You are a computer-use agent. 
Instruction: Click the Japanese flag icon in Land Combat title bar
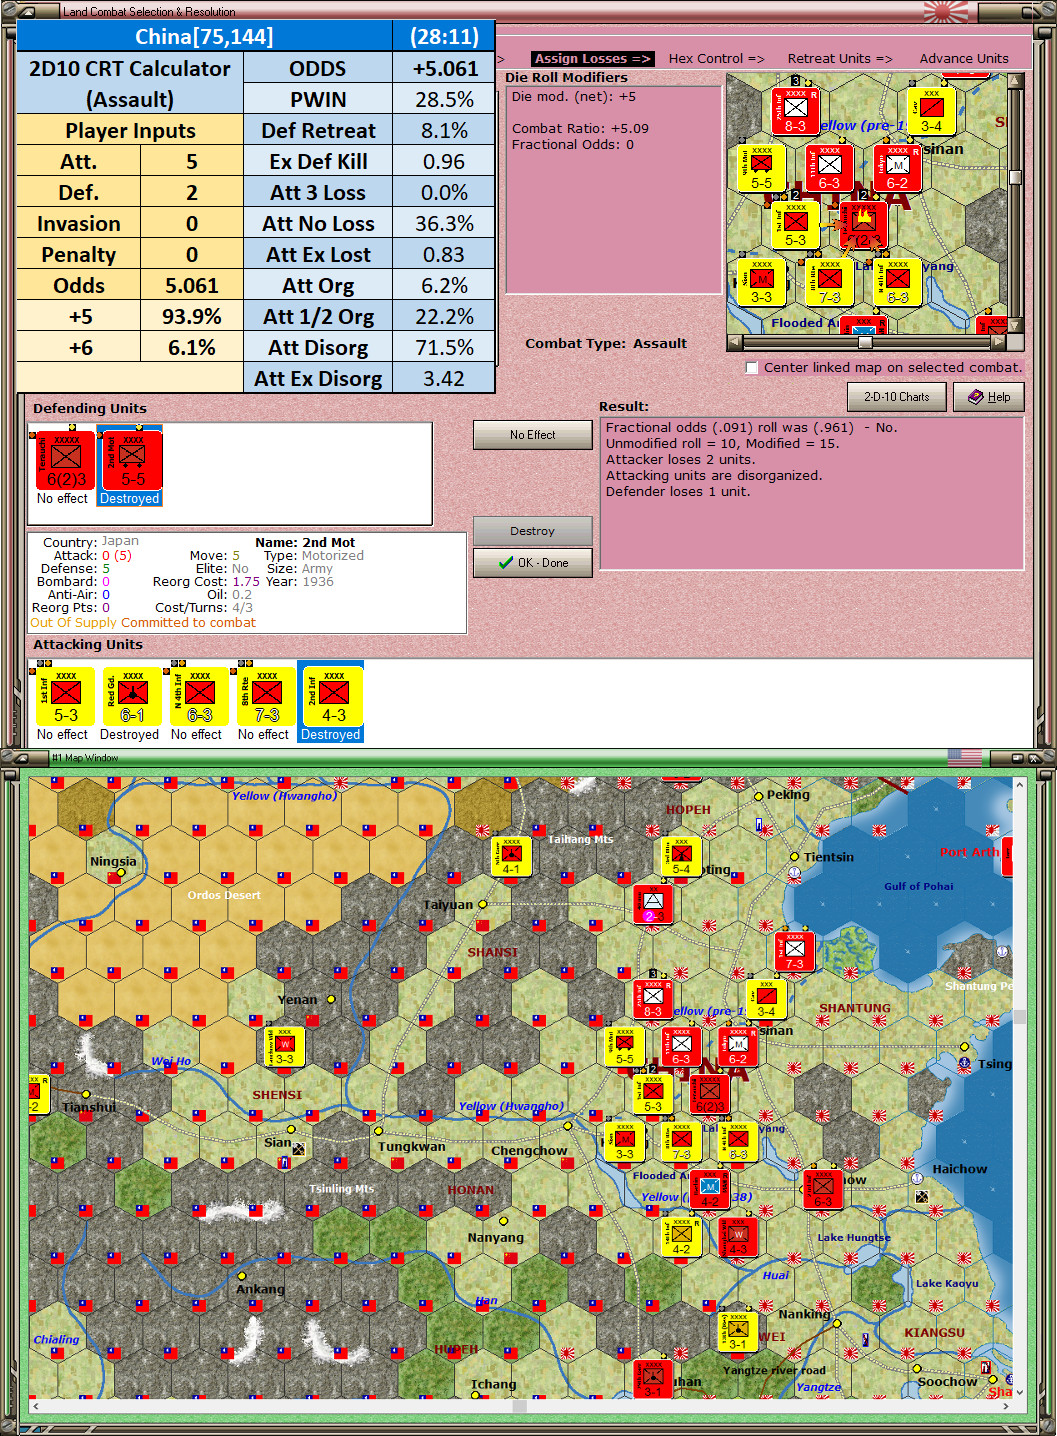(x=946, y=11)
